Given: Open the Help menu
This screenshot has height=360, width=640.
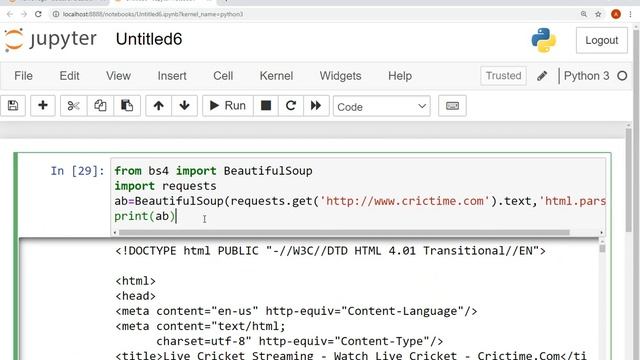Looking at the screenshot, I should click(x=400, y=76).
